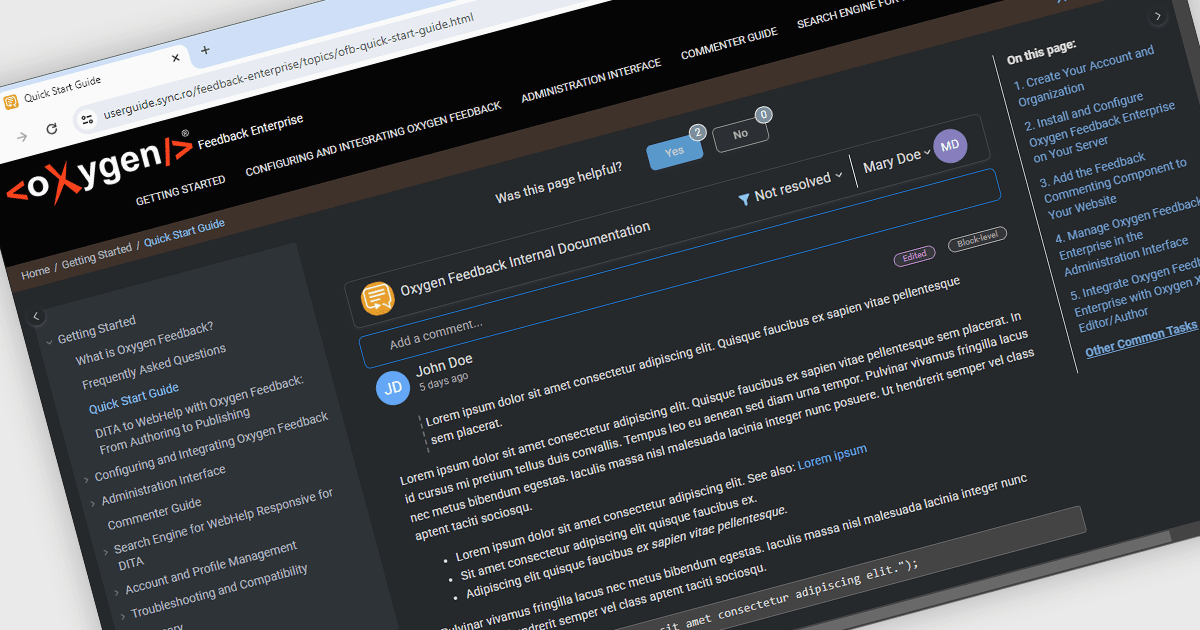
Task: Click the '5 days ago' timestamp
Action: [x=443, y=380]
